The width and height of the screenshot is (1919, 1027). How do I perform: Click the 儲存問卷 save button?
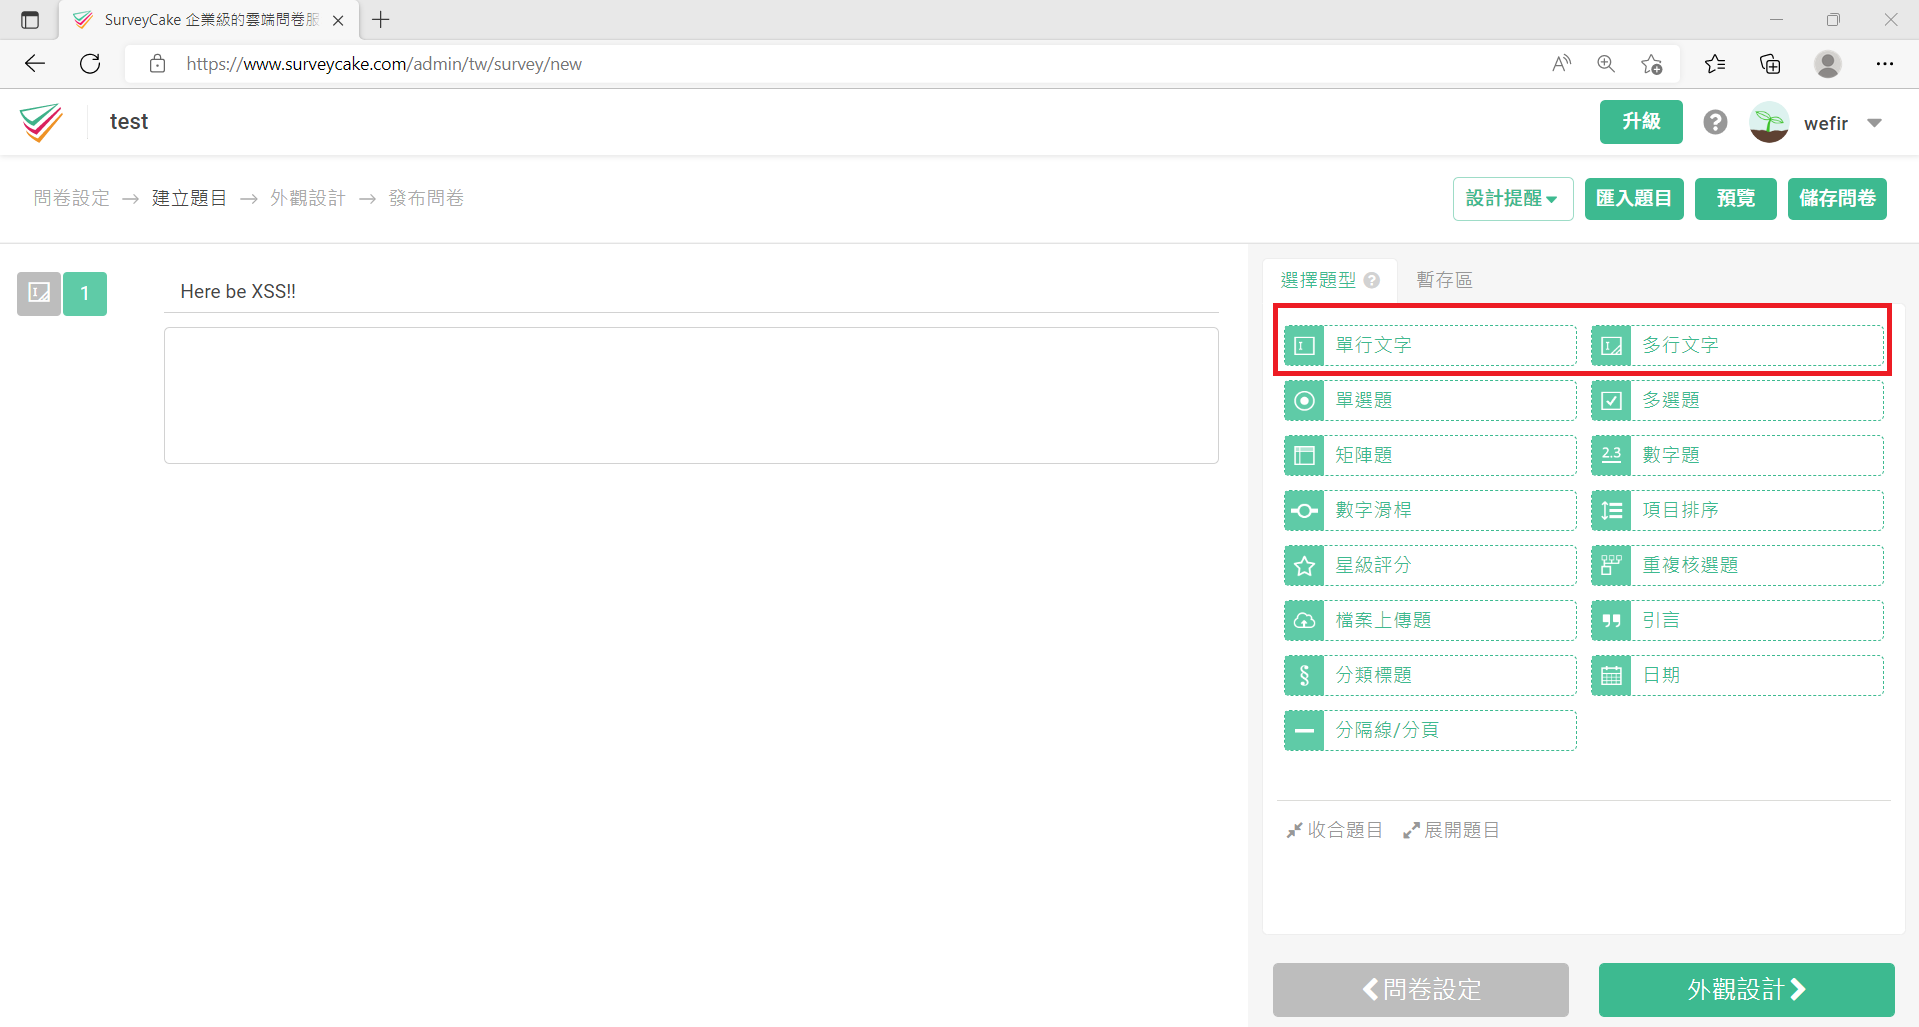[1837, 199]
